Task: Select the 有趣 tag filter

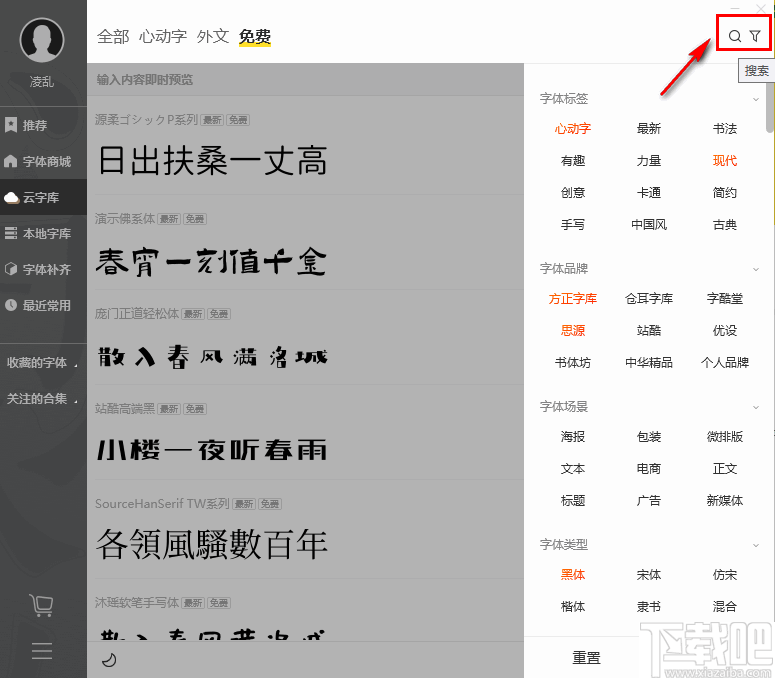Action: point(573,161)
